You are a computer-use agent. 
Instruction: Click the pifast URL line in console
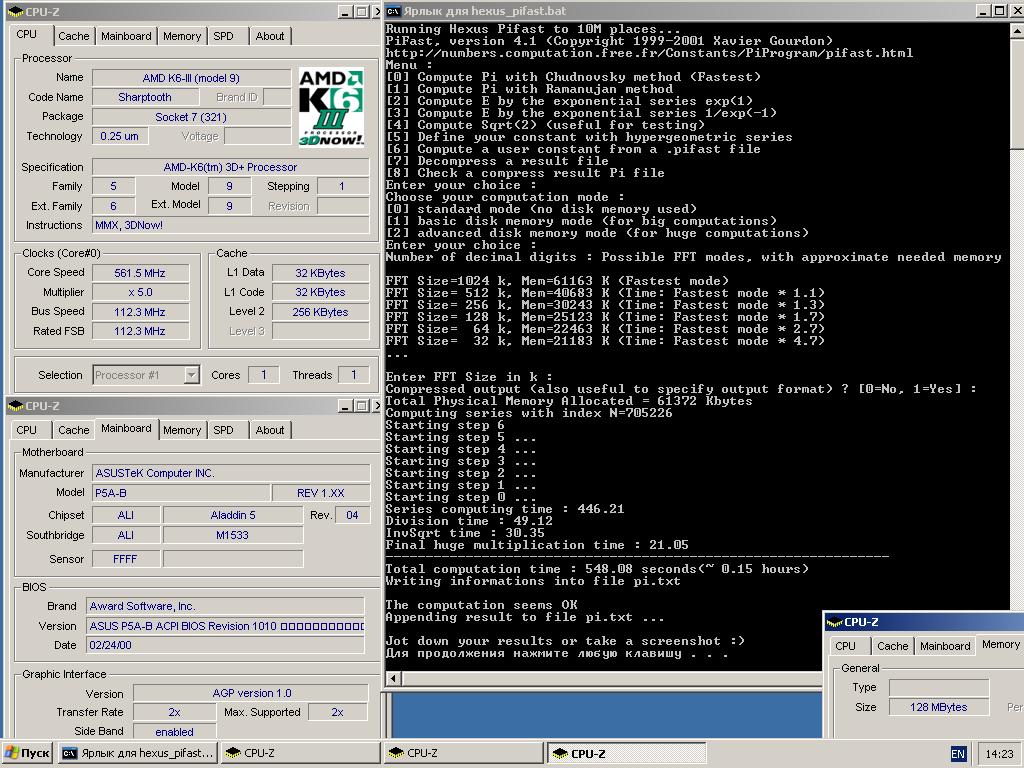coord(649,53)
